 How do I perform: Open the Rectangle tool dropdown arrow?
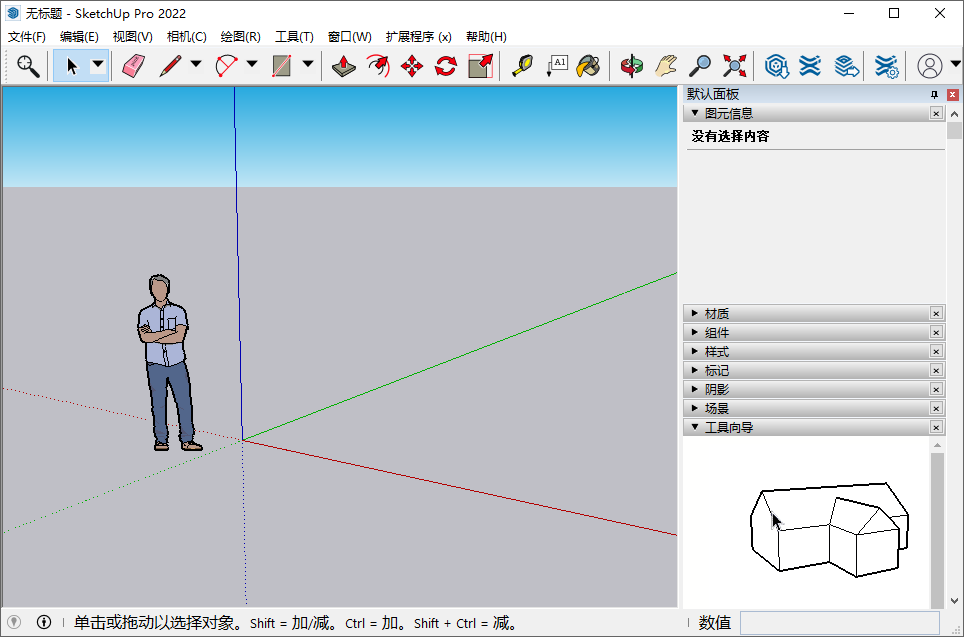[308, 66]
